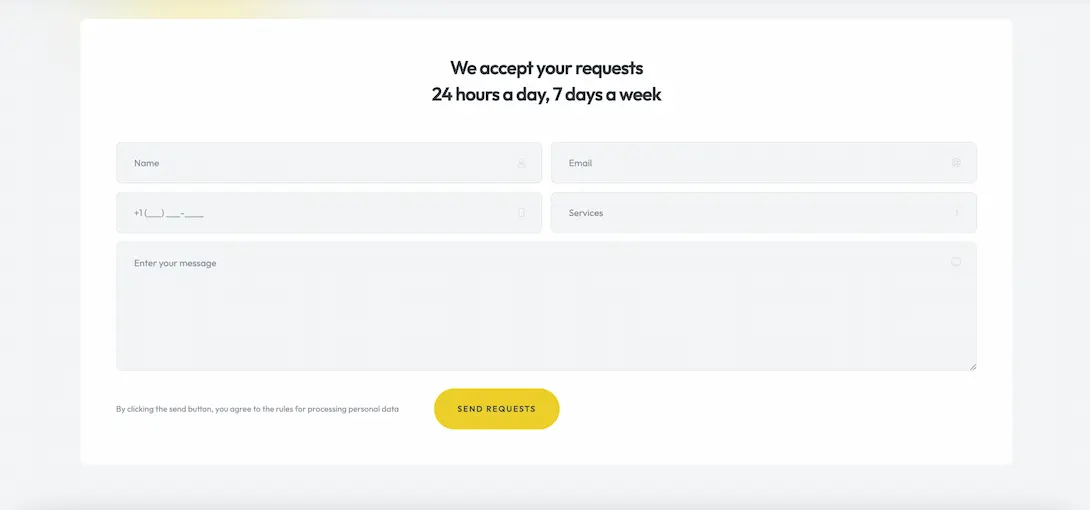This screenshot has height=510, width=1090.
Task: Click the person icon in Name field
Action: click(x=522, y=163)
